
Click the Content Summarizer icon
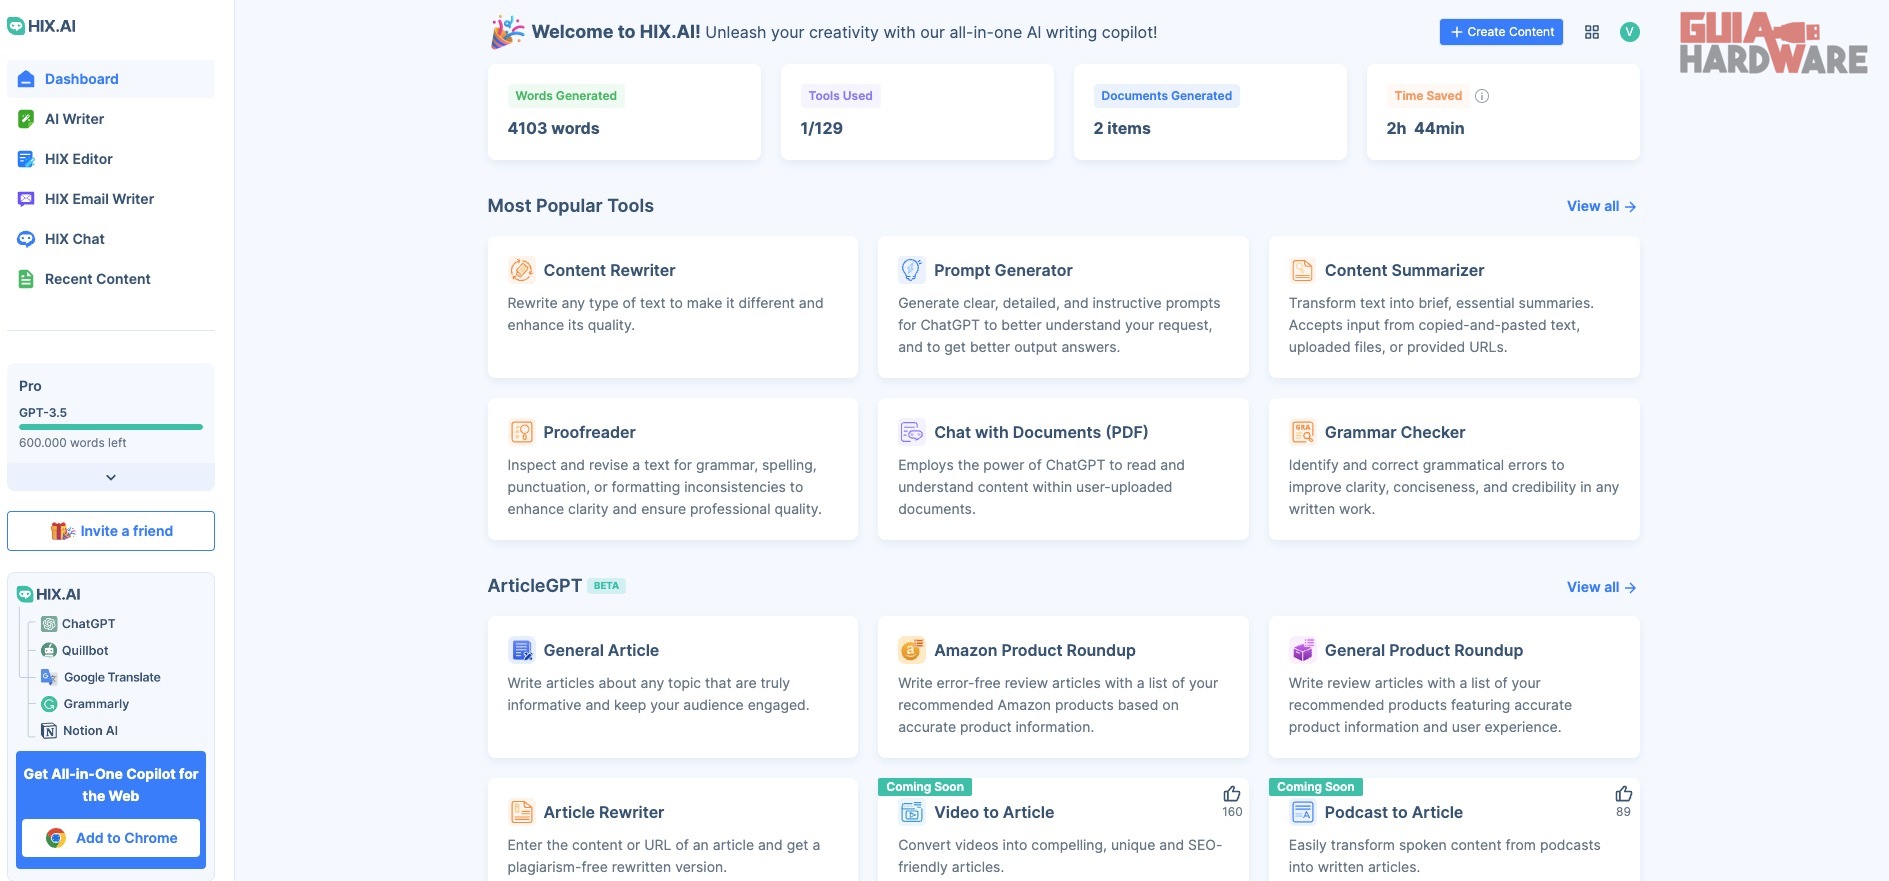tap(1302, 270)
